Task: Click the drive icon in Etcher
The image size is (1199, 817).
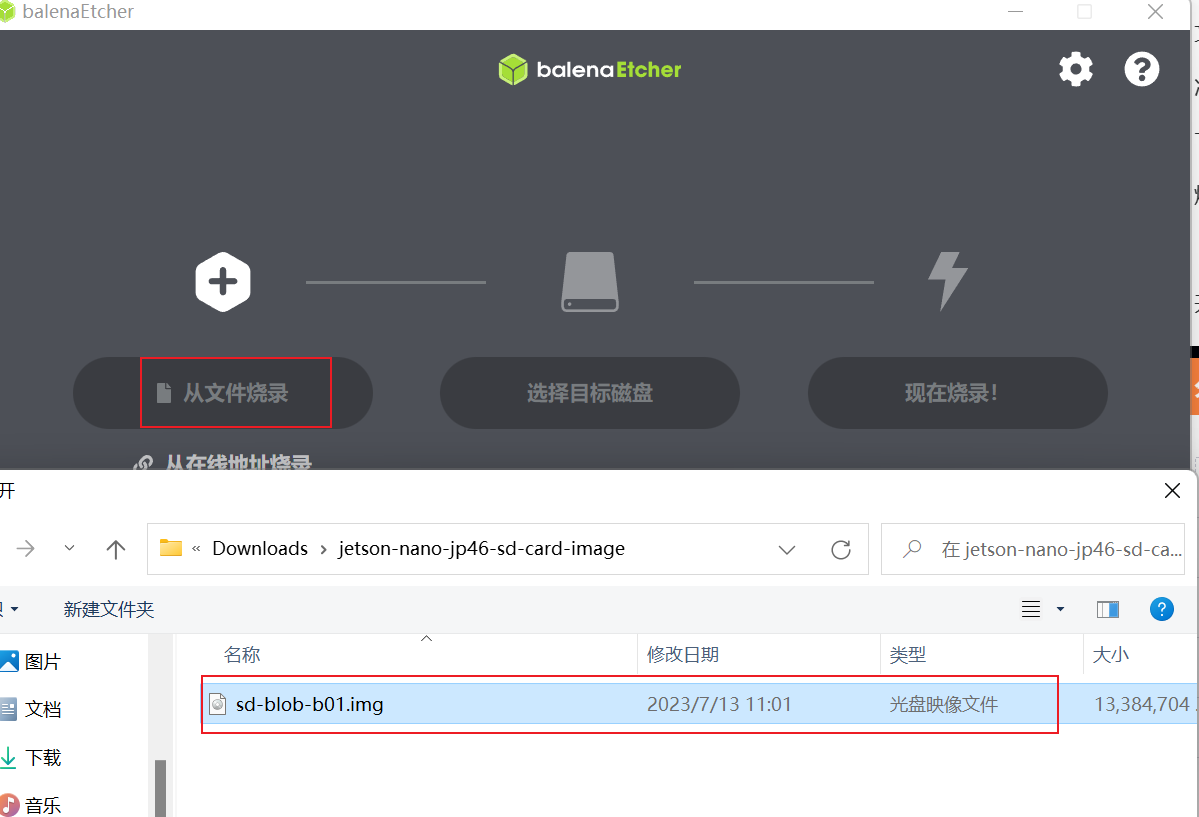Action: coord(590,282)
